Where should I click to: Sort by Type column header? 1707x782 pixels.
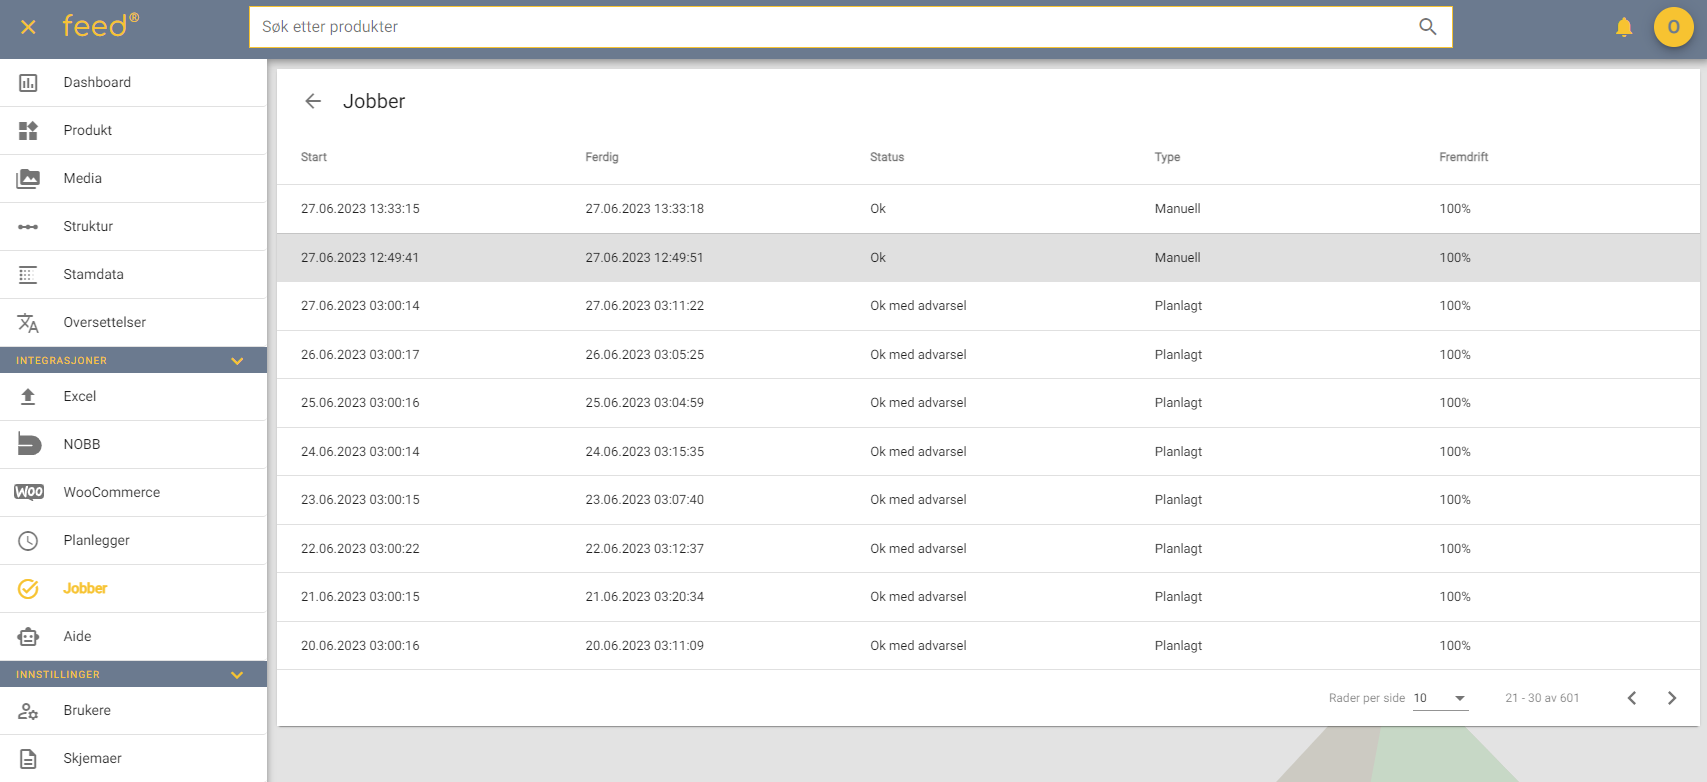[x=1167, y=157]
